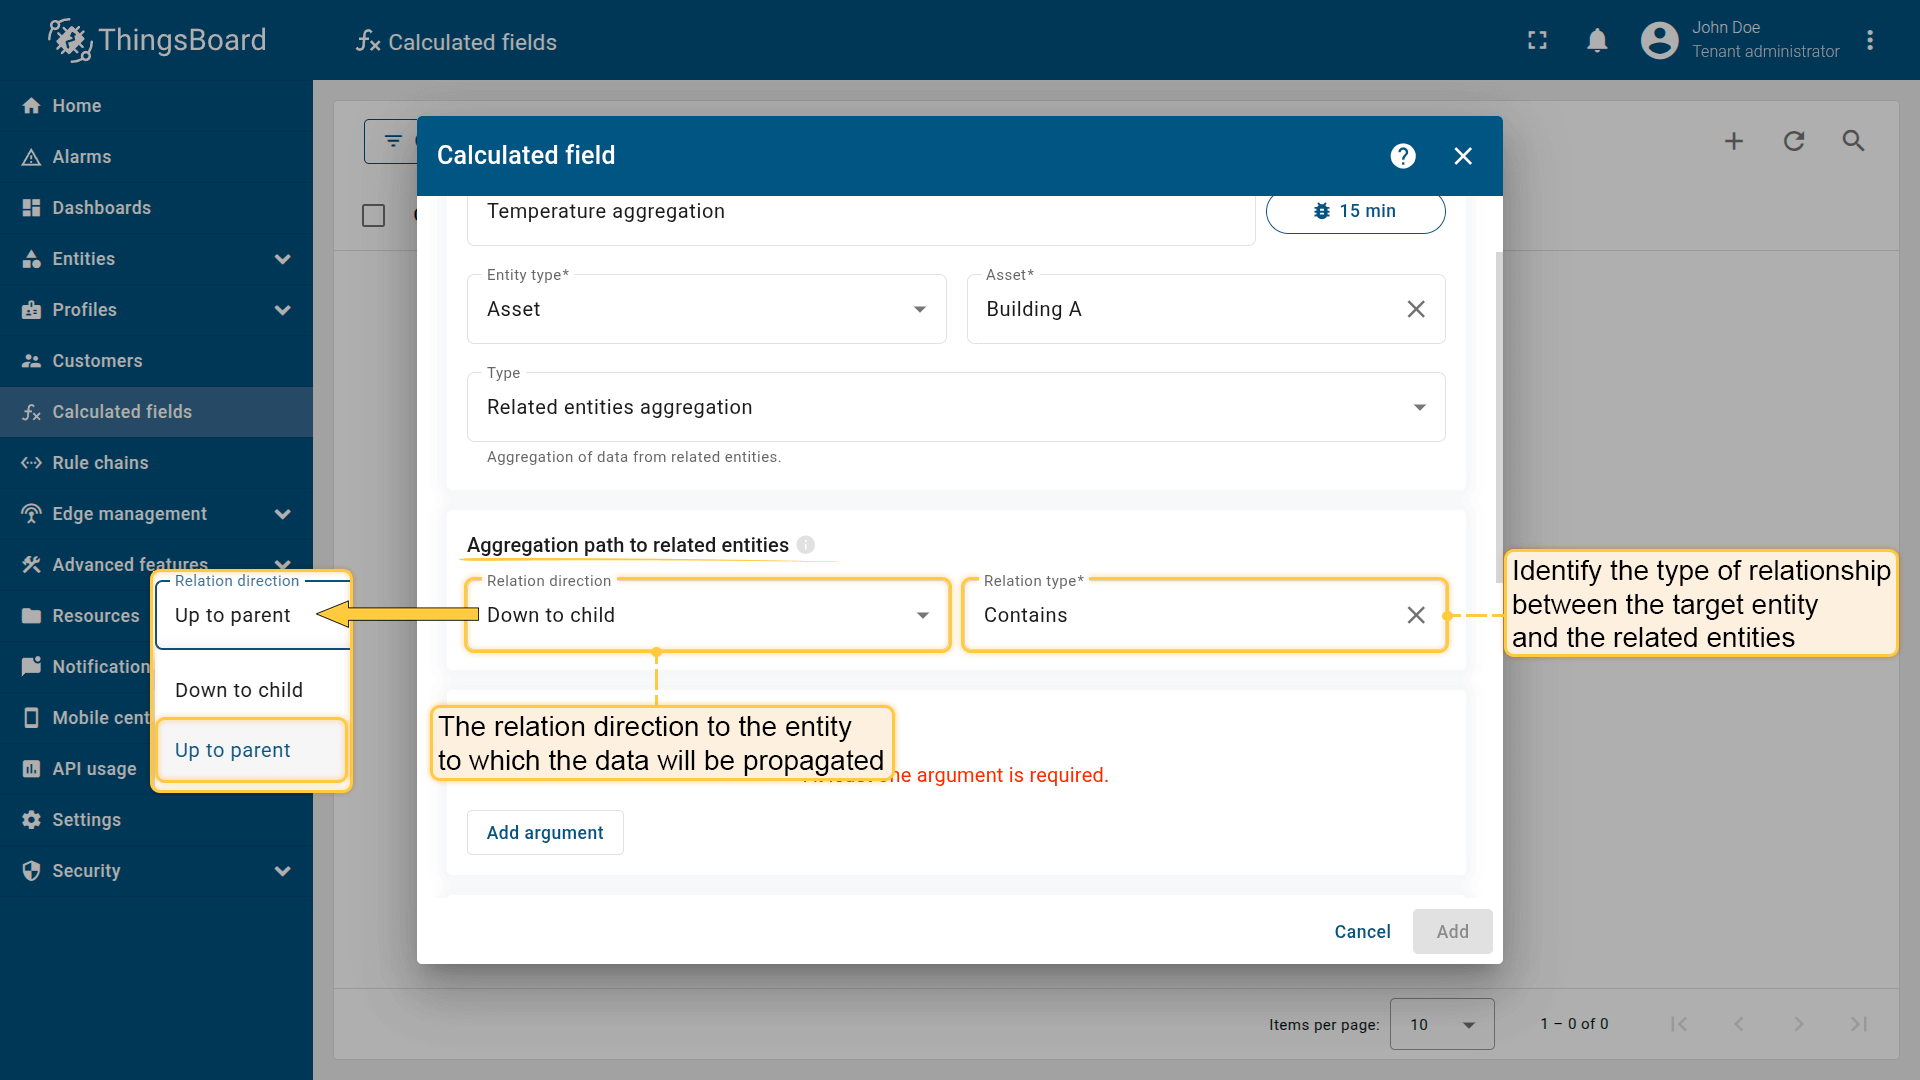Toggle fullscreen mode icon in top bar
The image size is (1920, 1080).
click(x=1537, y=41)
